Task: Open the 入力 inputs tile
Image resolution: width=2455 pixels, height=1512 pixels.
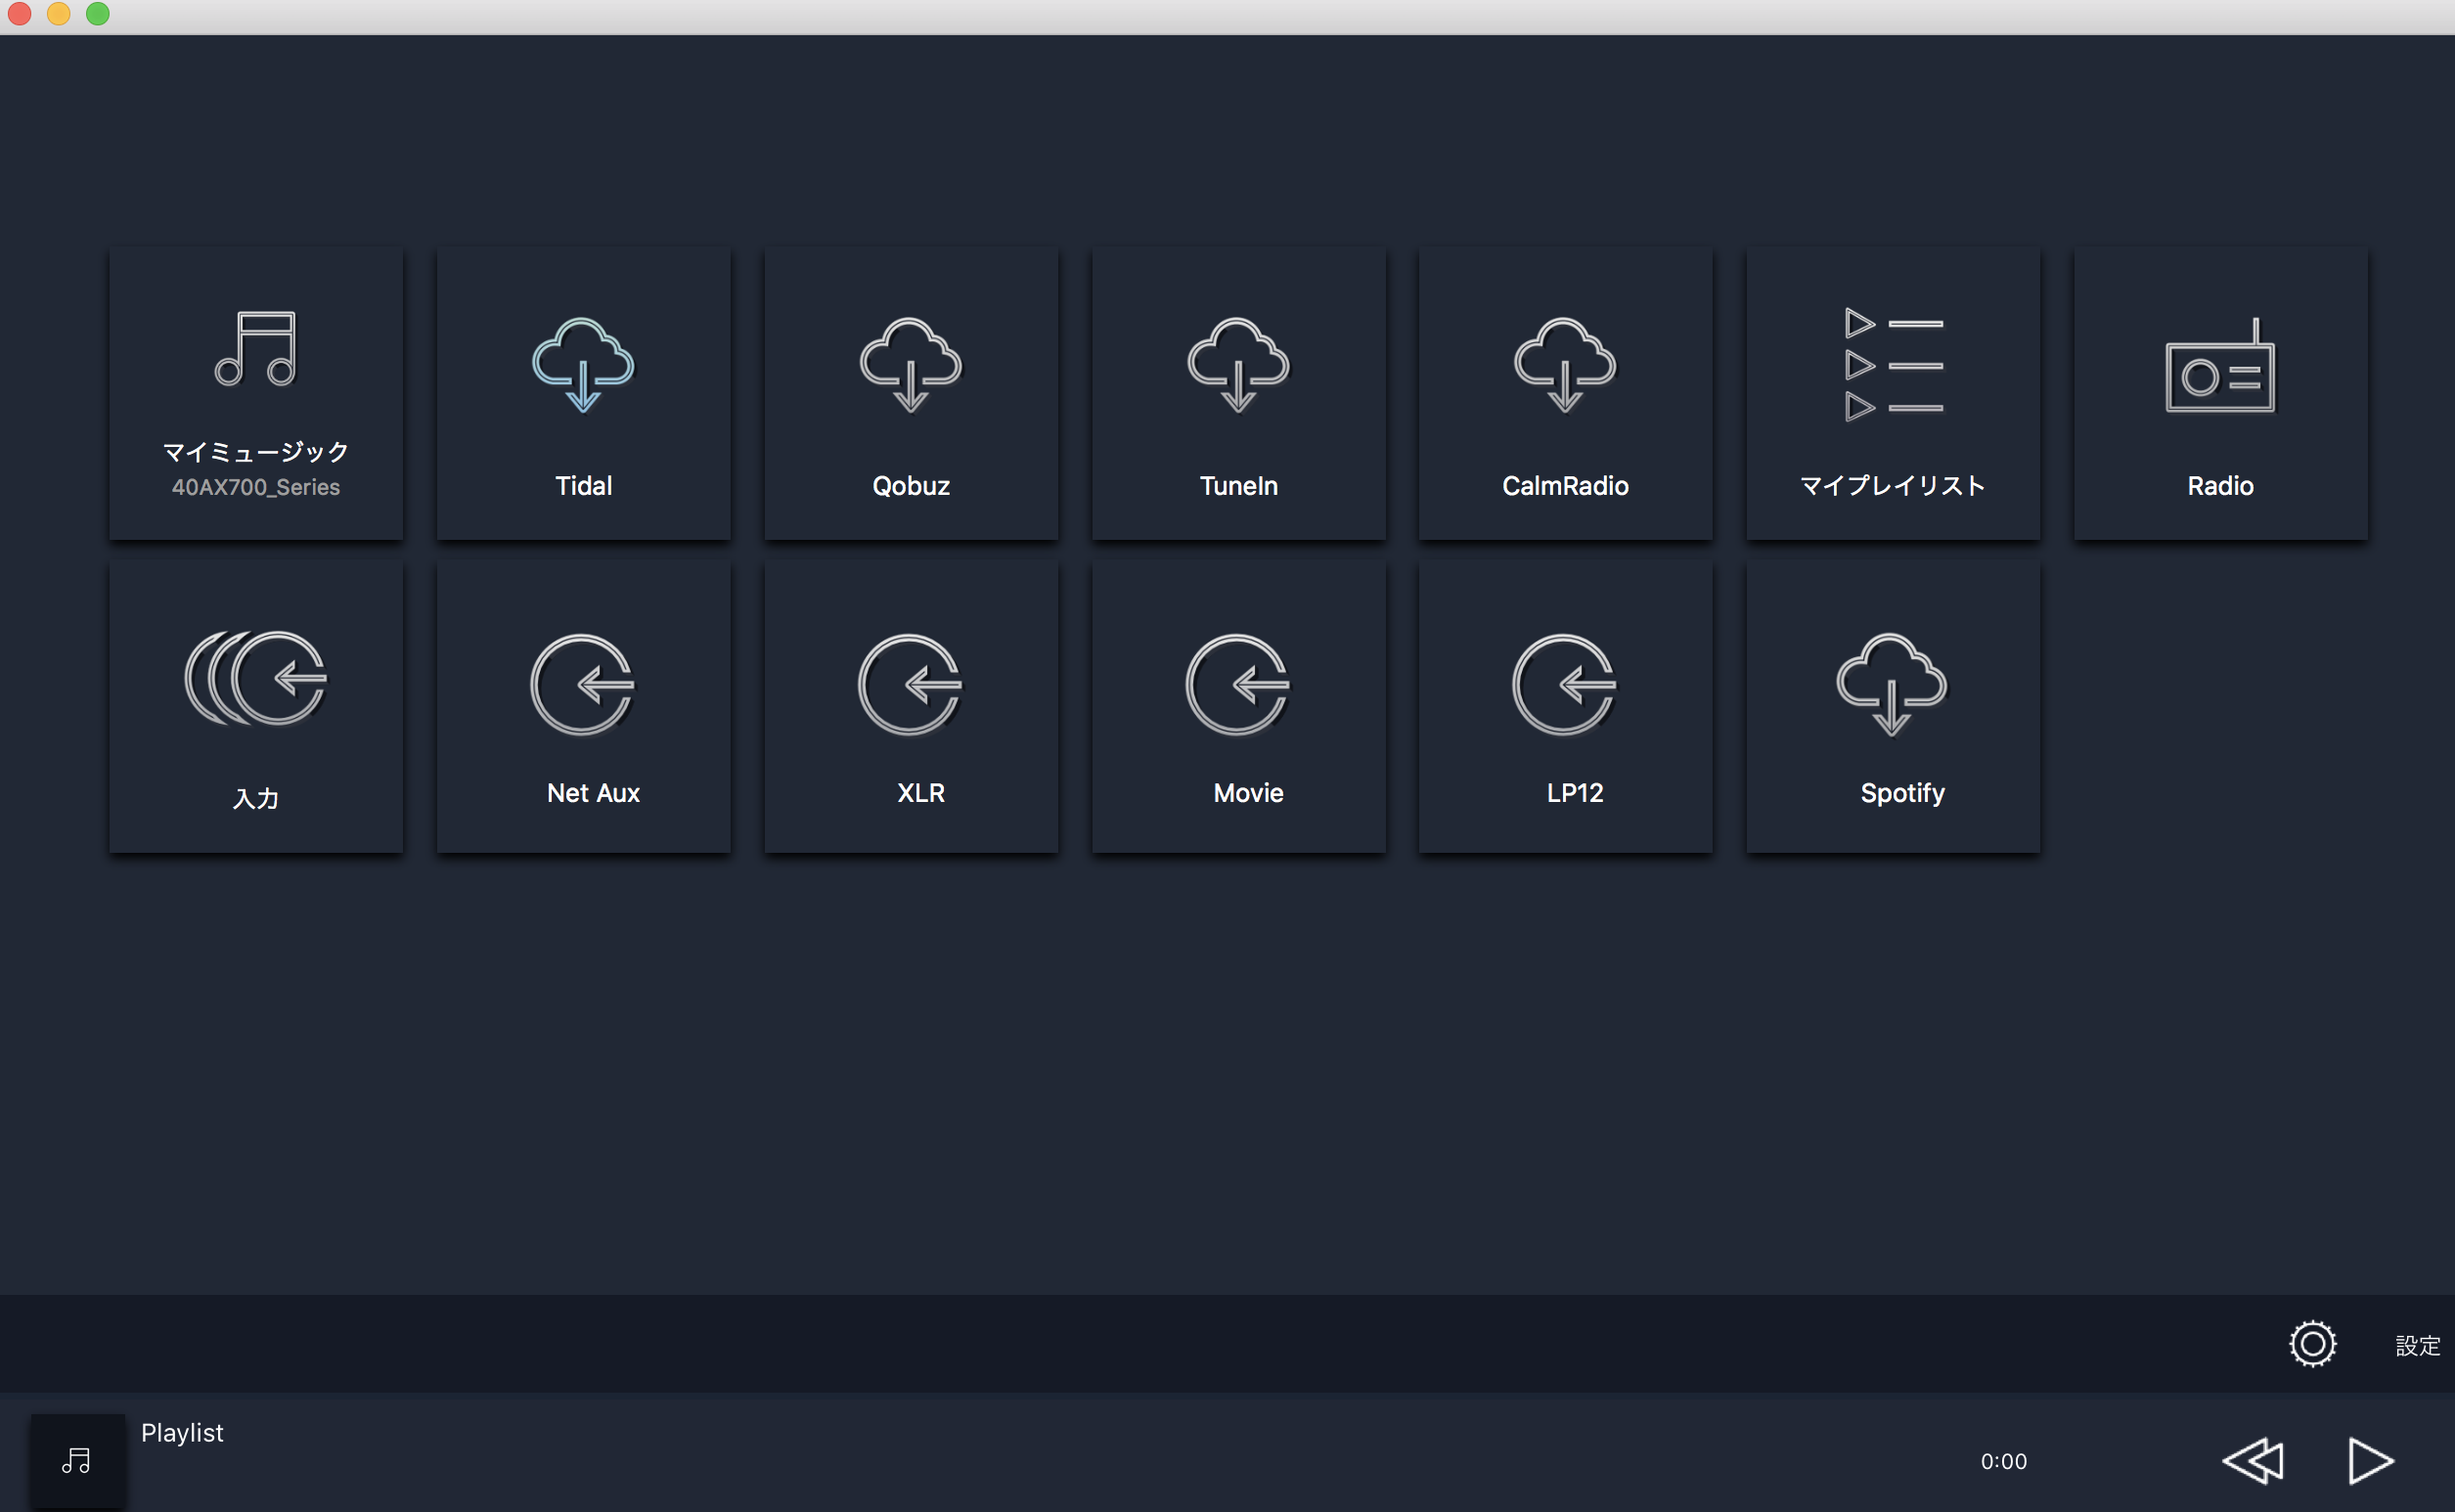Action: pyautogui.click(x=256, y=706)
